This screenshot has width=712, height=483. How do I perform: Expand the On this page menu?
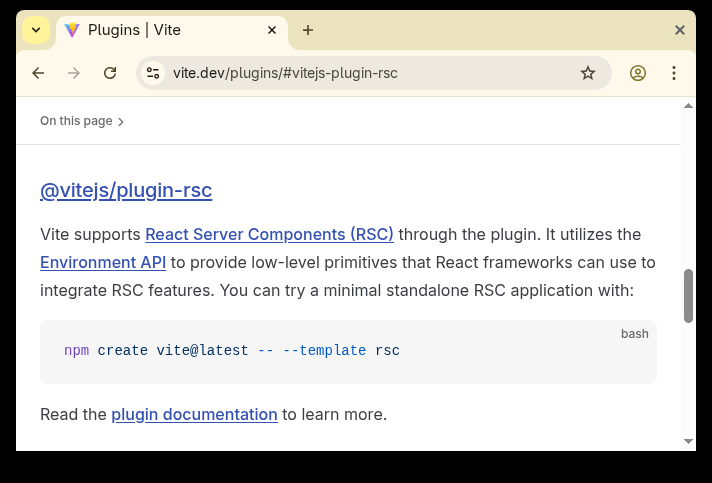[x=82, y=121]
